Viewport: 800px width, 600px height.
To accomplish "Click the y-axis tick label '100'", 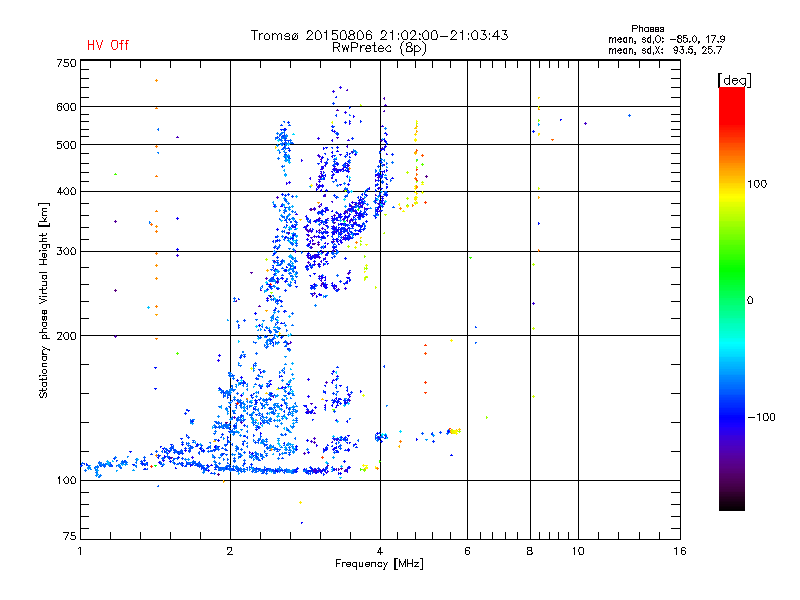I will (x=66, y=480).
